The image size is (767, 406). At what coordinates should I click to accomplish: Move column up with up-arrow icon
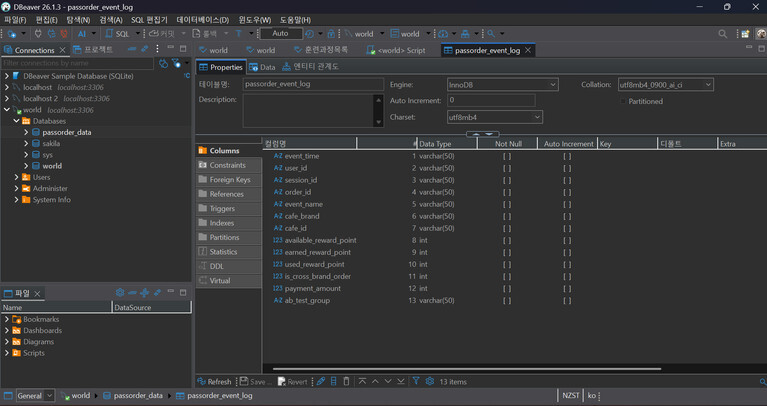point(375,381)
